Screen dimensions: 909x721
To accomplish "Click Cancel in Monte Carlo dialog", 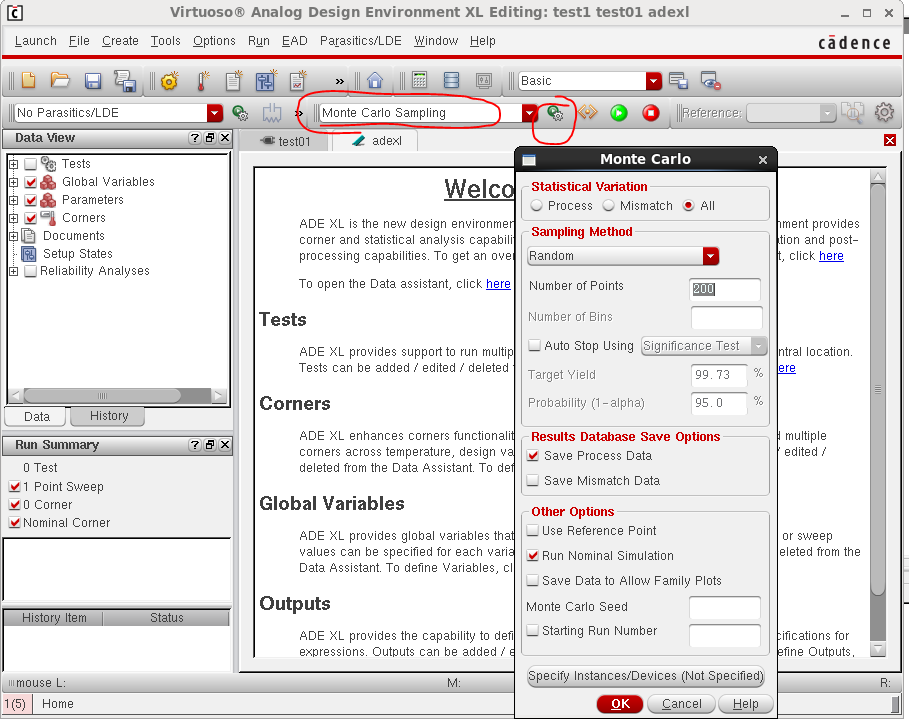I will [x=681, y=704].
